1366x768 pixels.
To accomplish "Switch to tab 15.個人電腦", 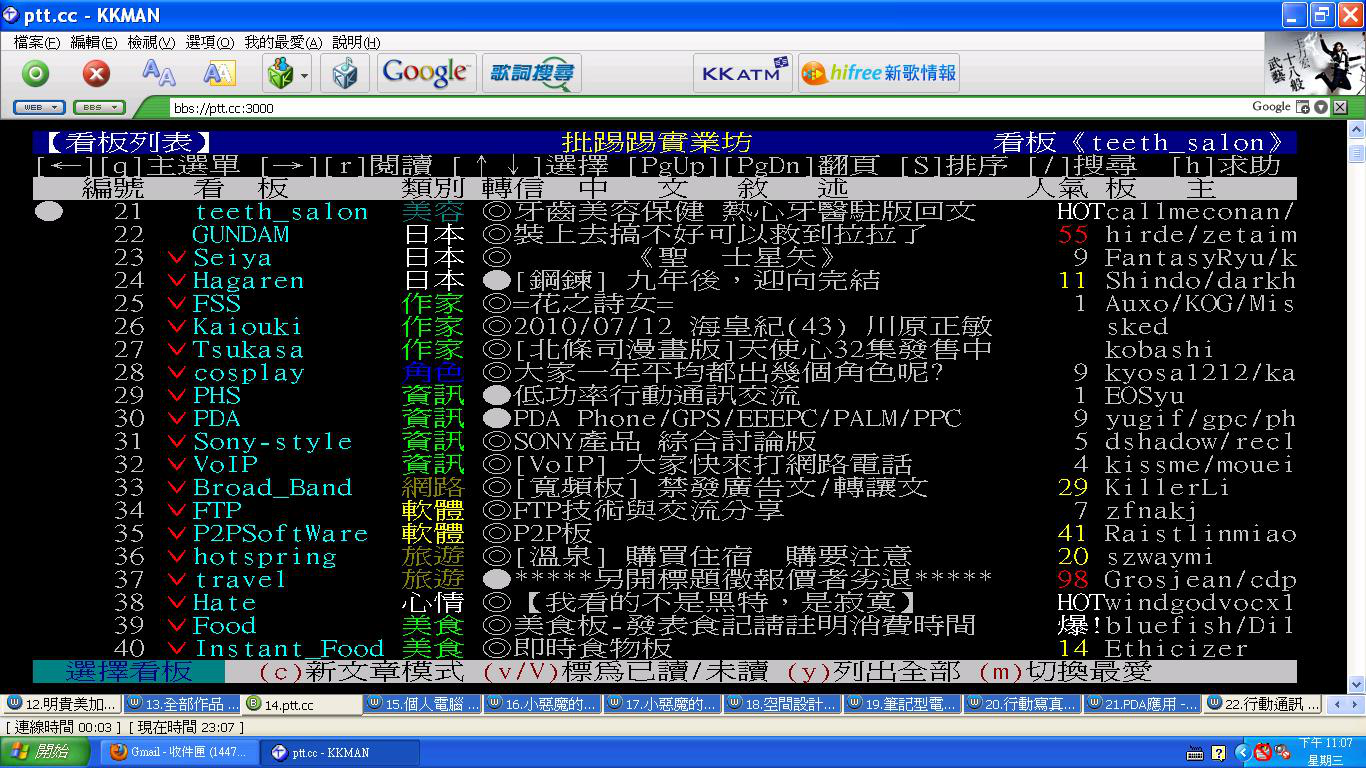I will (x=422, y=704).
